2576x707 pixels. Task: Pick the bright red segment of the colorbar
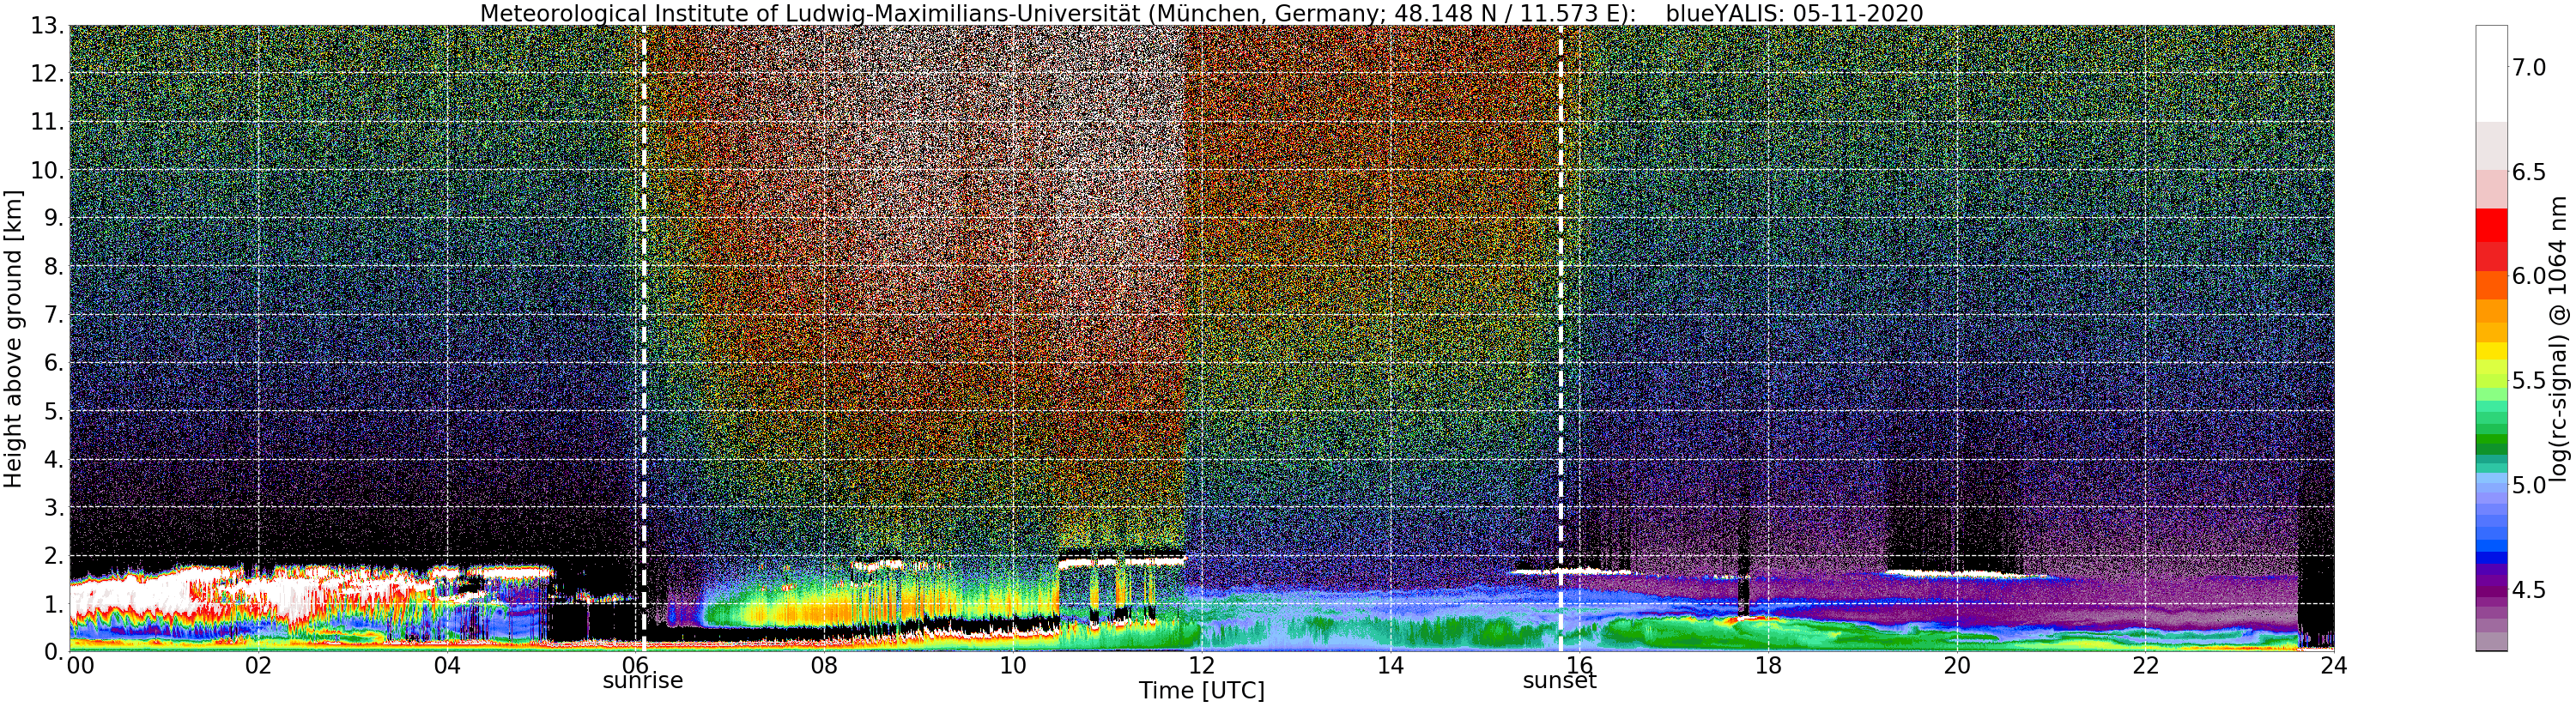point(2492,224)
